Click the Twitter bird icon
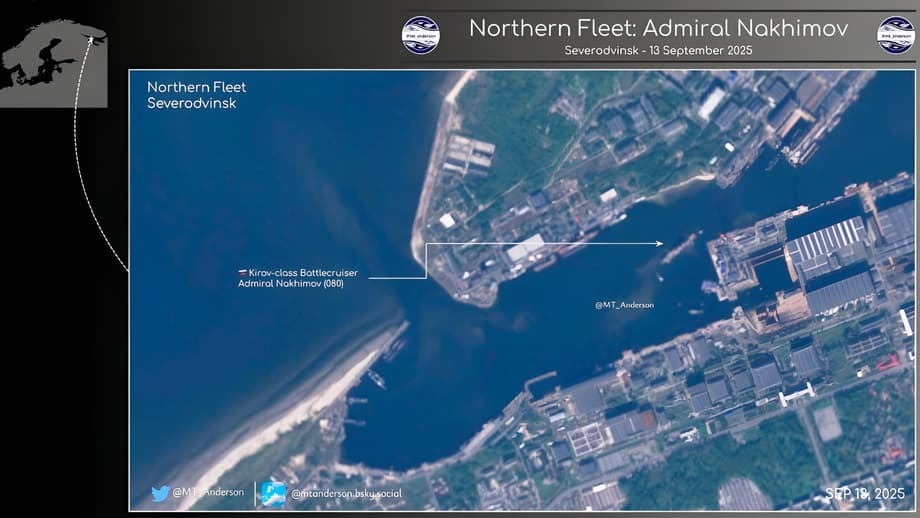 coord(160,493)
